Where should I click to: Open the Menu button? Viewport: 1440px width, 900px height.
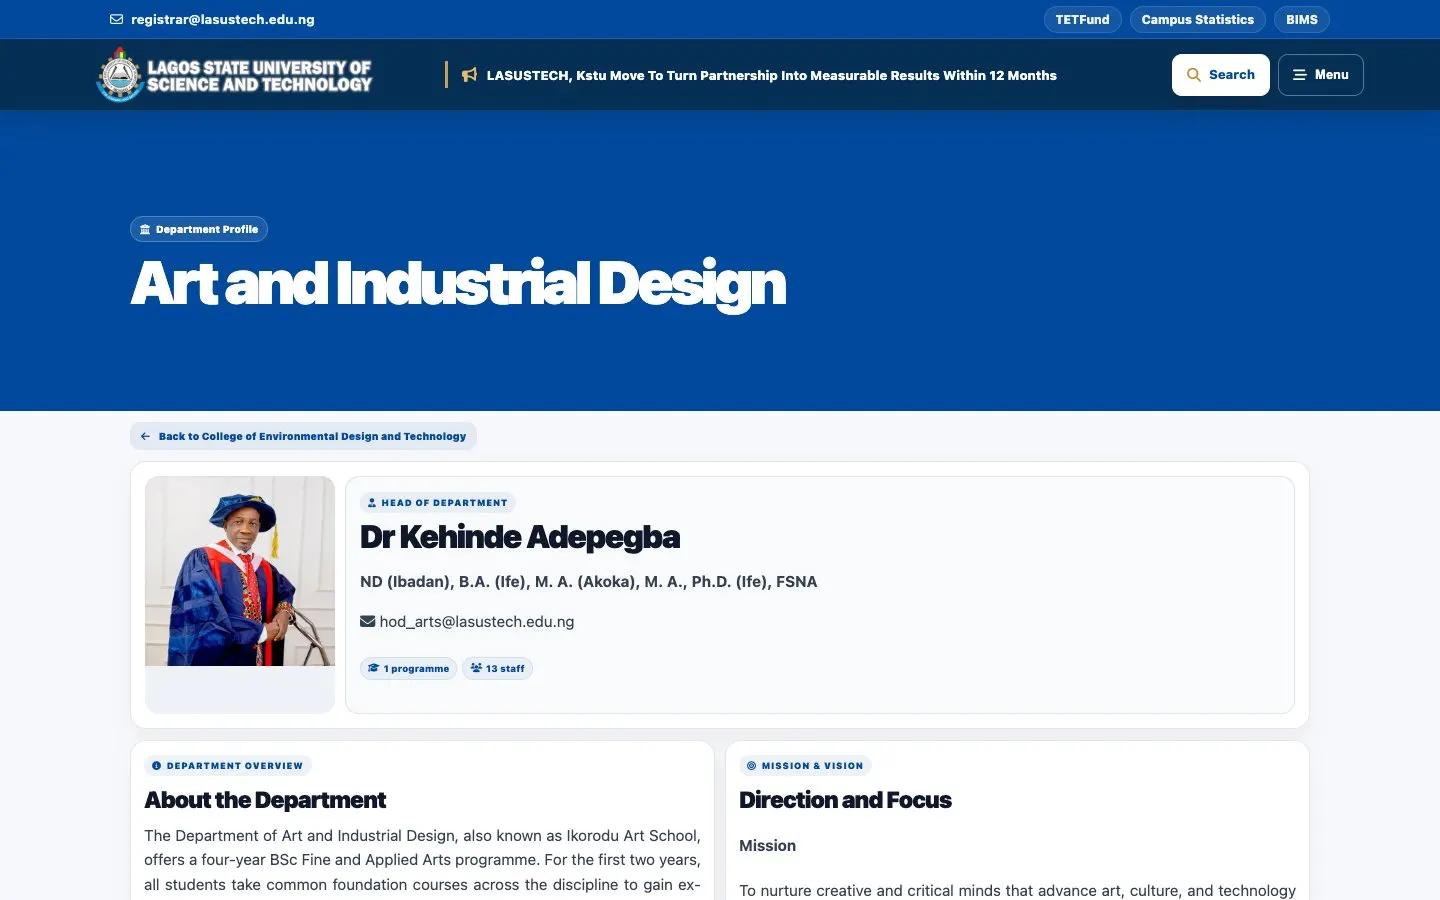1320,75
